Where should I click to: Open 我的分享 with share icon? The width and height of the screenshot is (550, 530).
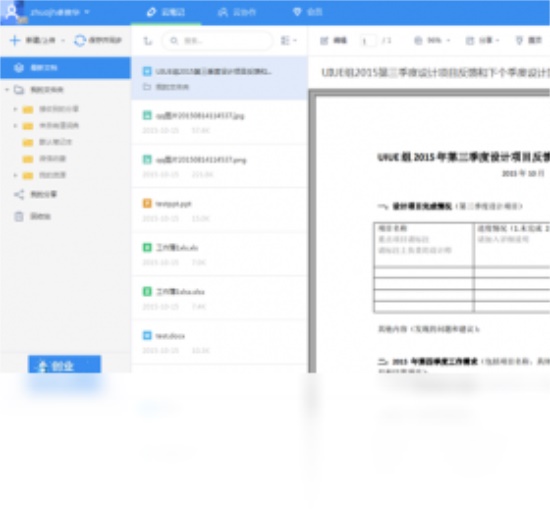(35, 194)
